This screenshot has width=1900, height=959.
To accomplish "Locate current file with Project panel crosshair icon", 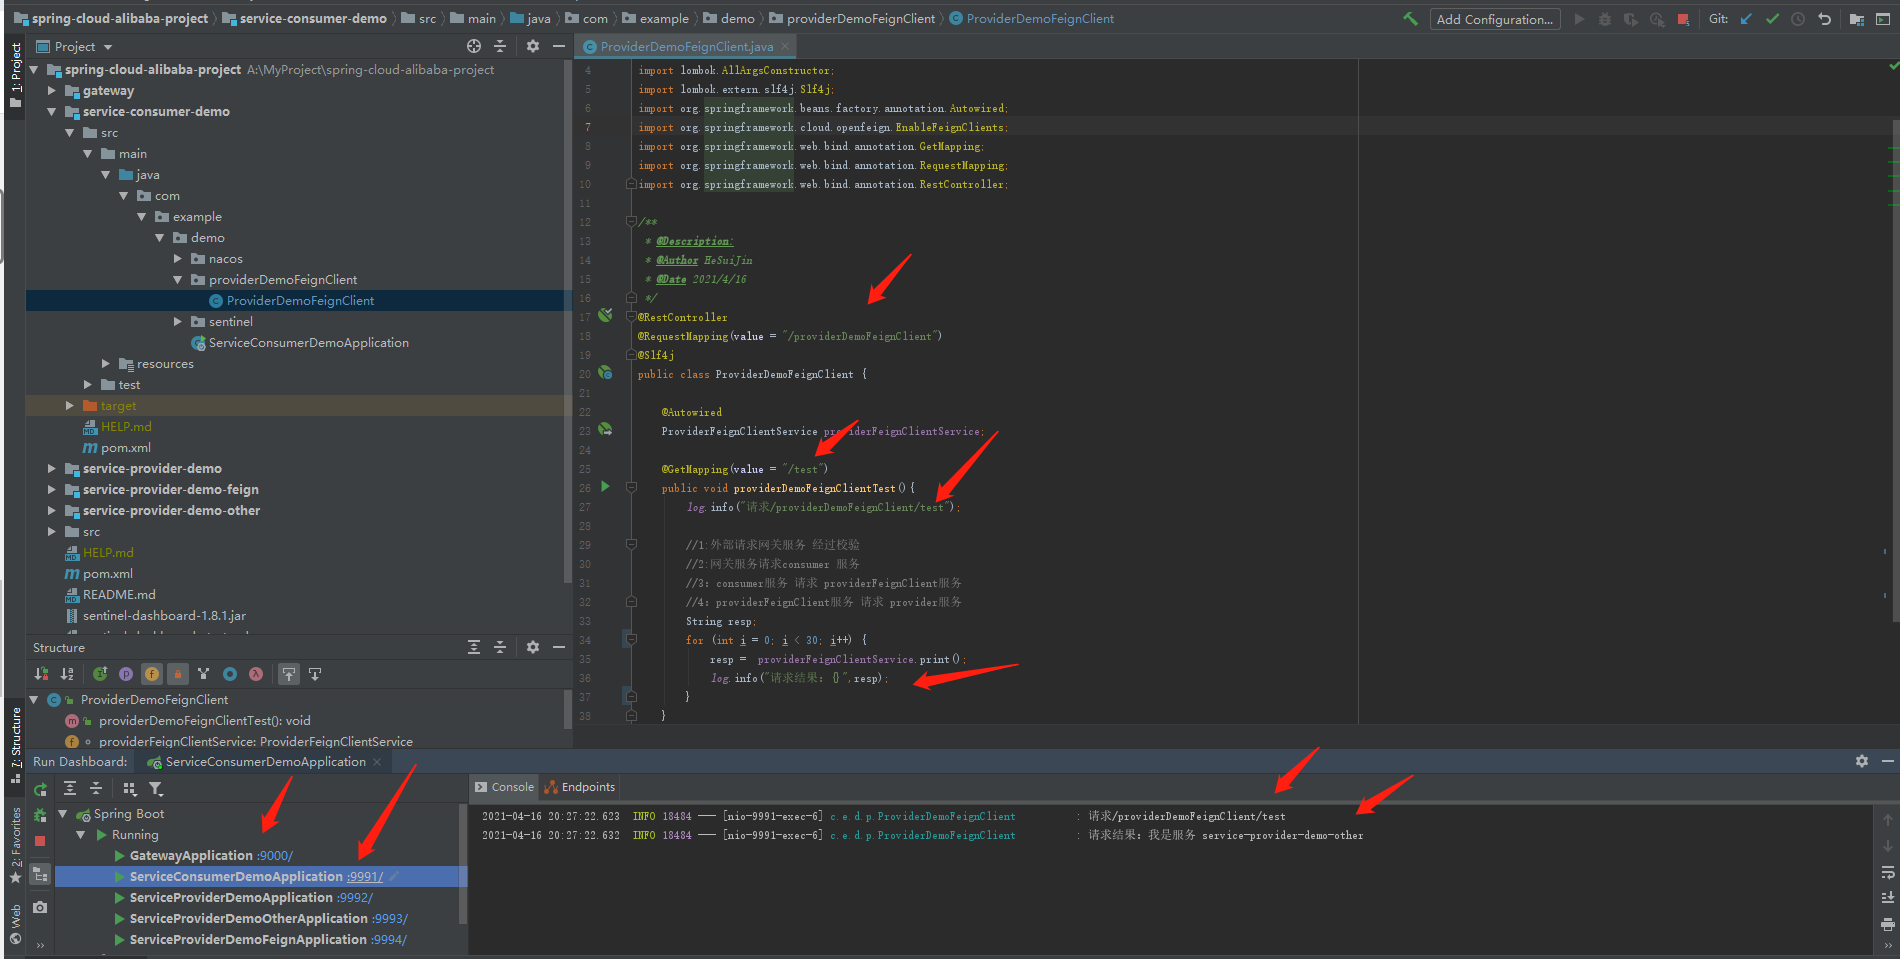I will pos(474,46).
